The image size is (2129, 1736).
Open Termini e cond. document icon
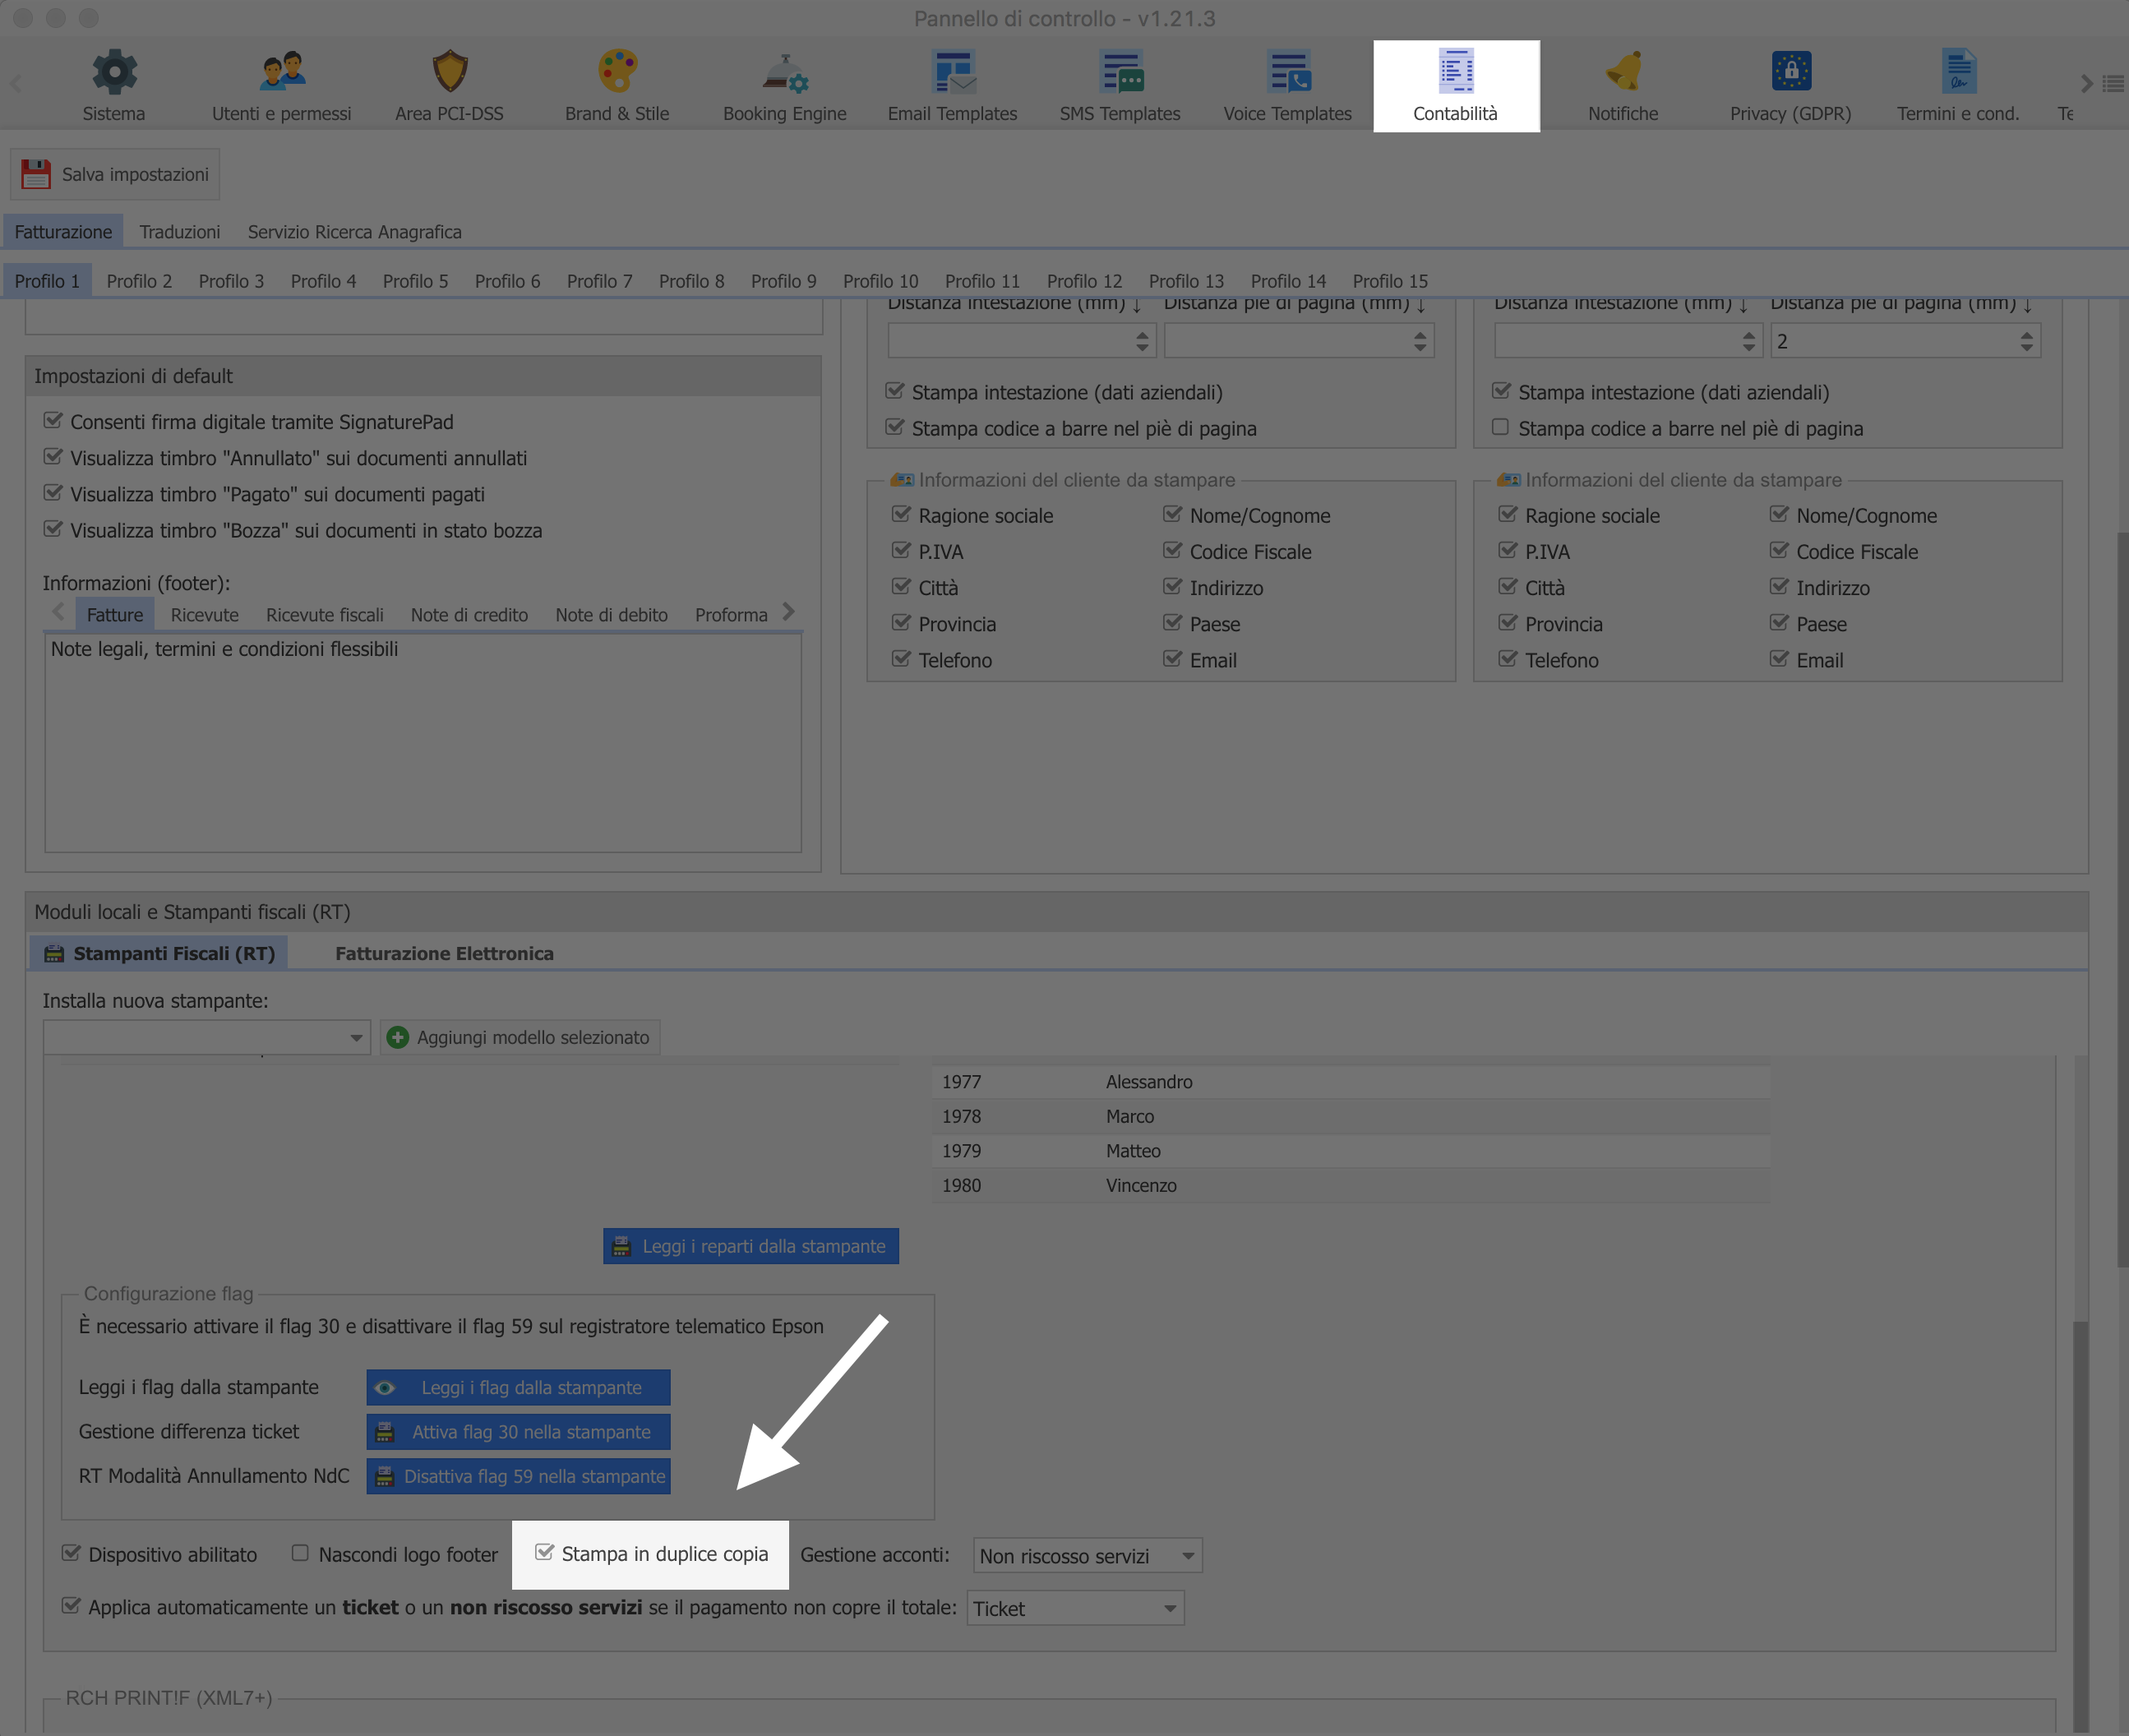tap(1959, 72)
